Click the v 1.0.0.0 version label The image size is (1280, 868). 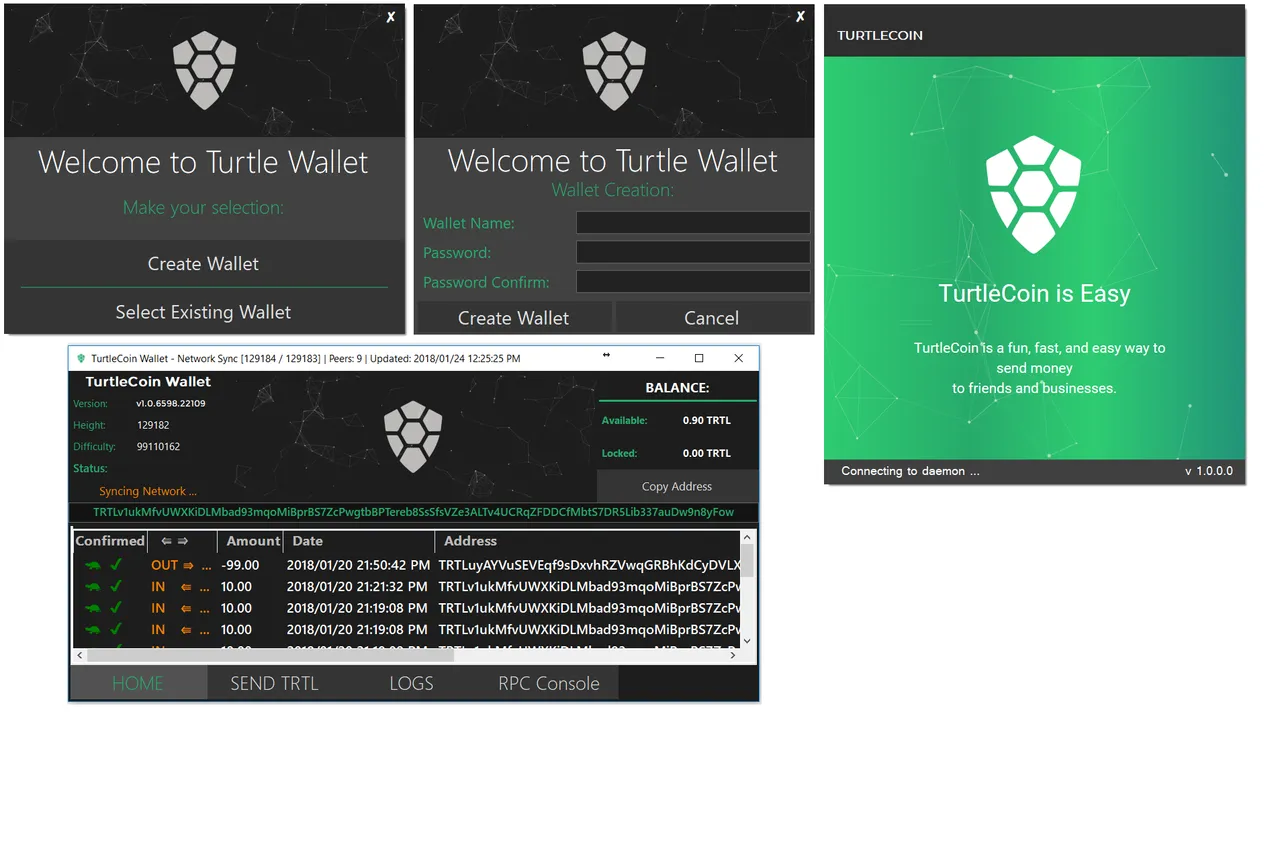[1209, 471]
